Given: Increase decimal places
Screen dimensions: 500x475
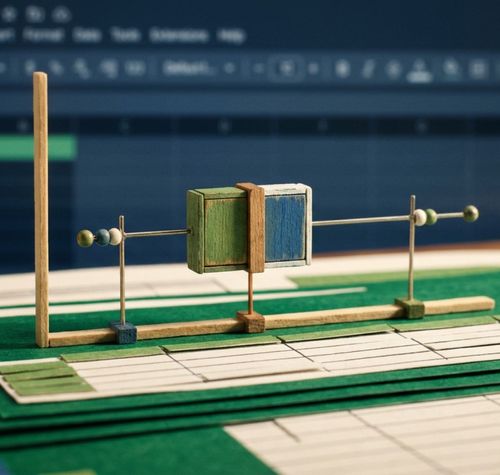Looking at the screenshot, I should click(109, 68).
